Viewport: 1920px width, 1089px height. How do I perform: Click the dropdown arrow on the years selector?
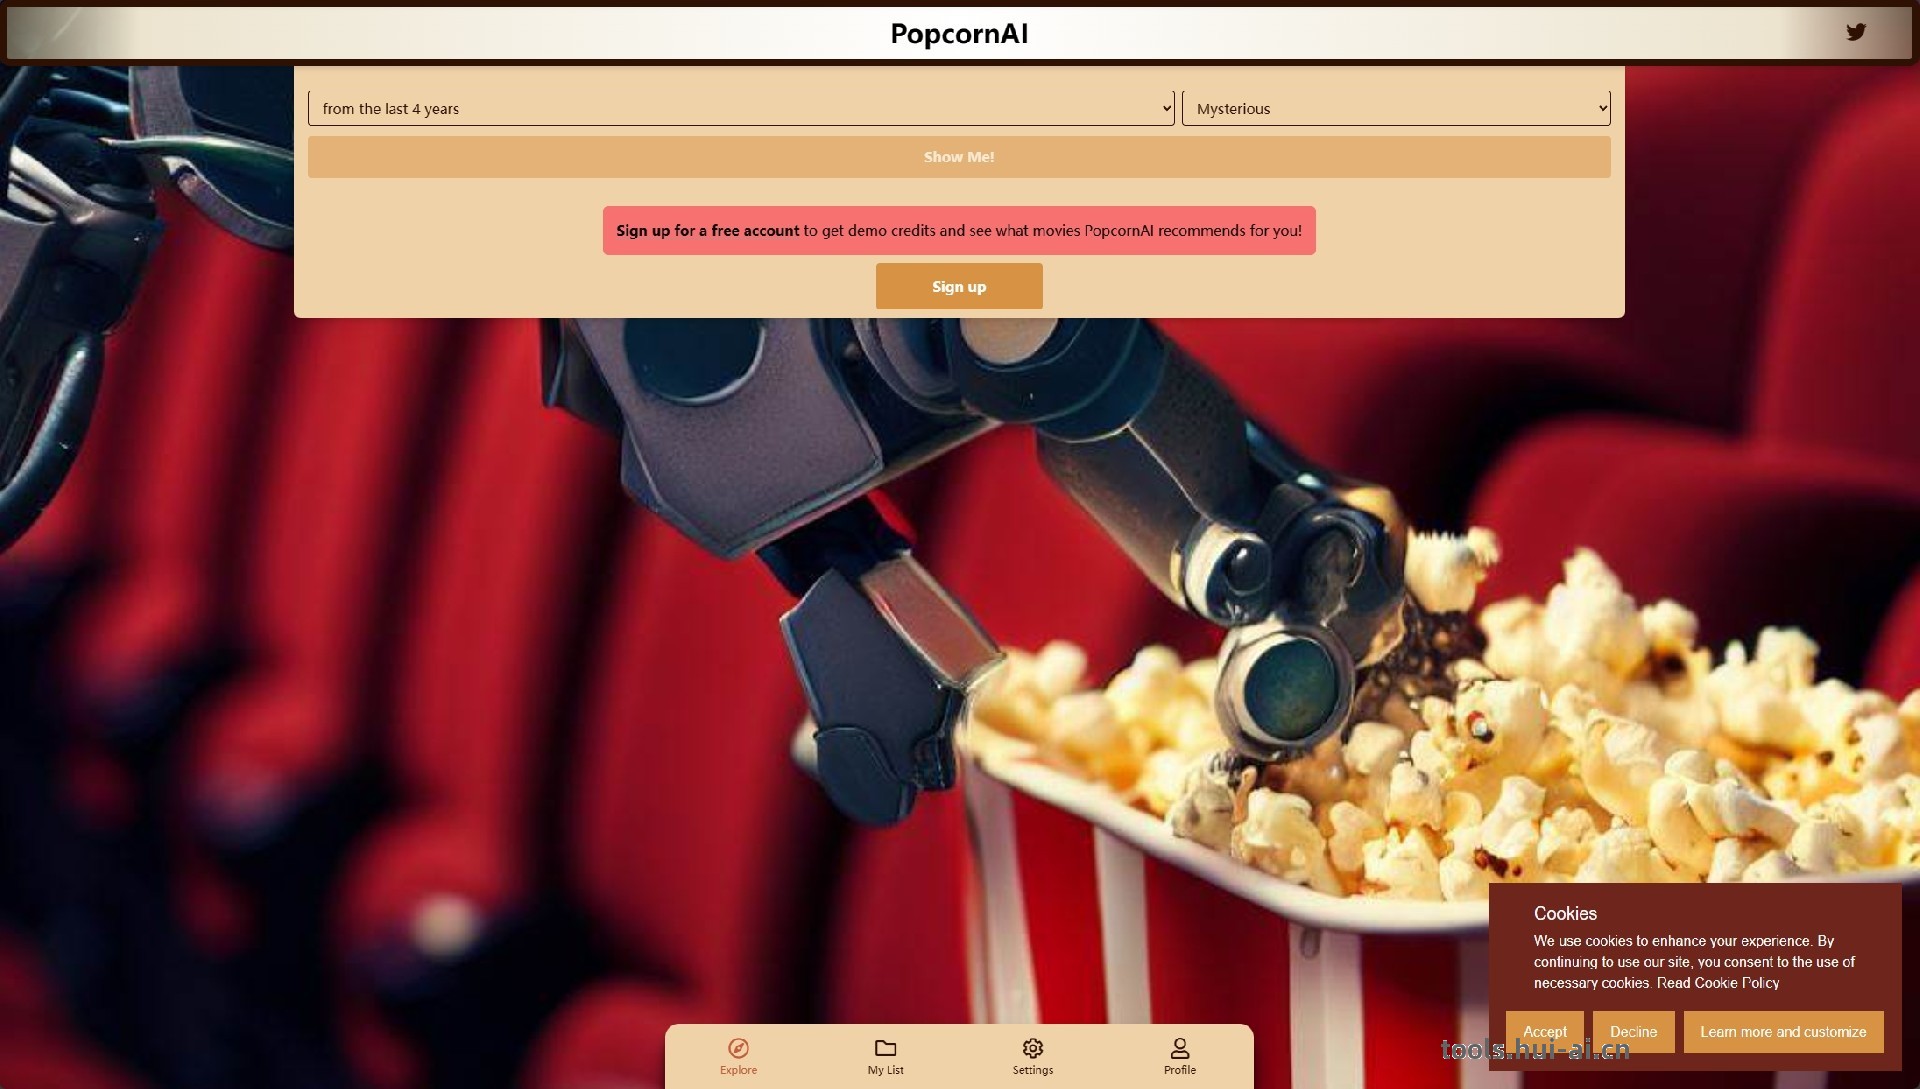click(1166, 108)
